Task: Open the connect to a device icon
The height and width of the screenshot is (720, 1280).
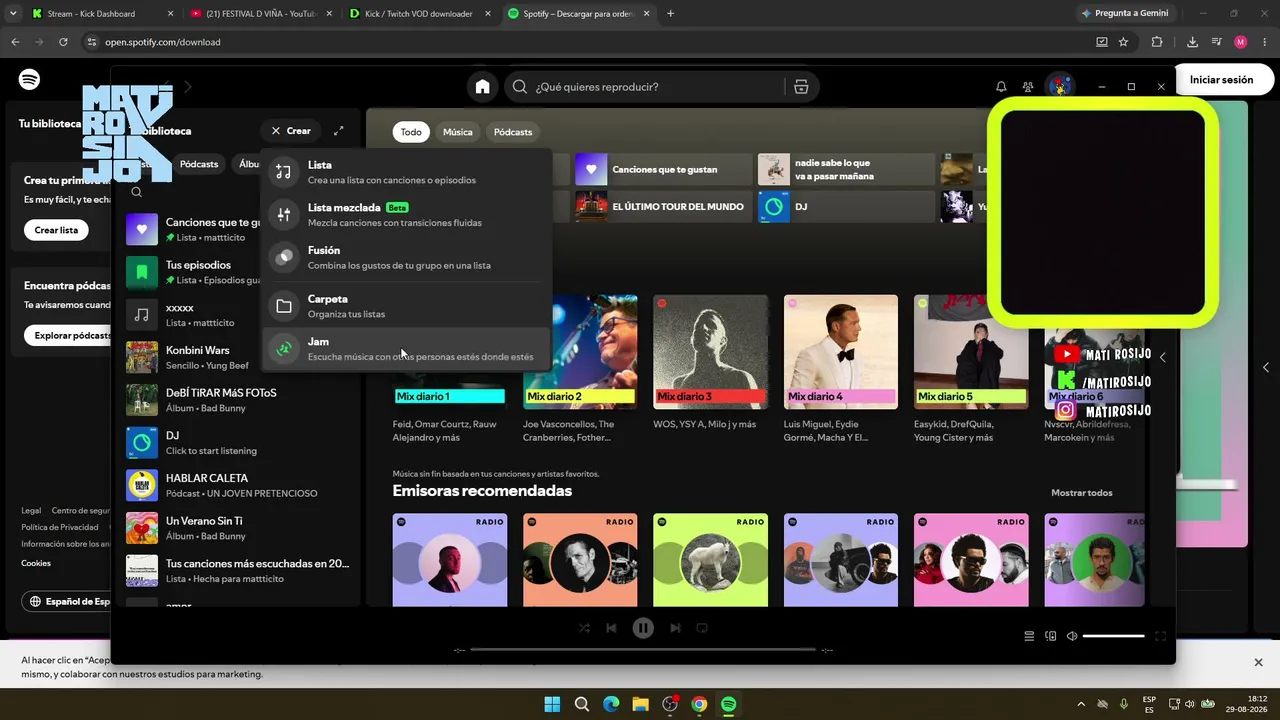Action: [x=1051, y=636]
